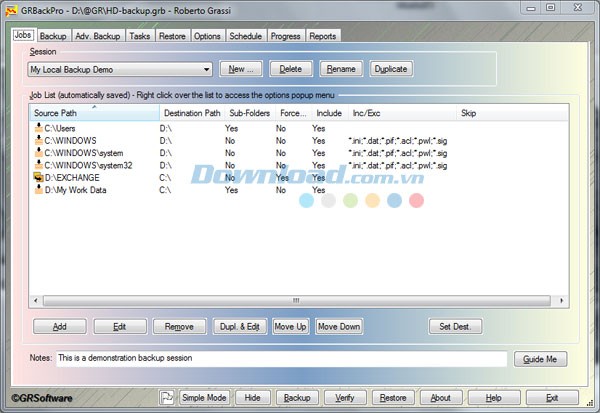Click the window resize grip corner

tap(590, 403)
